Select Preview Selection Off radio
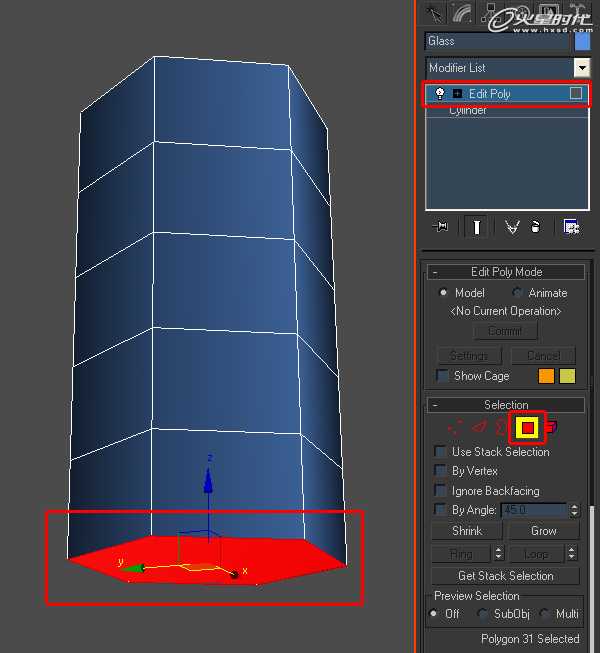 tap(434, 614)
